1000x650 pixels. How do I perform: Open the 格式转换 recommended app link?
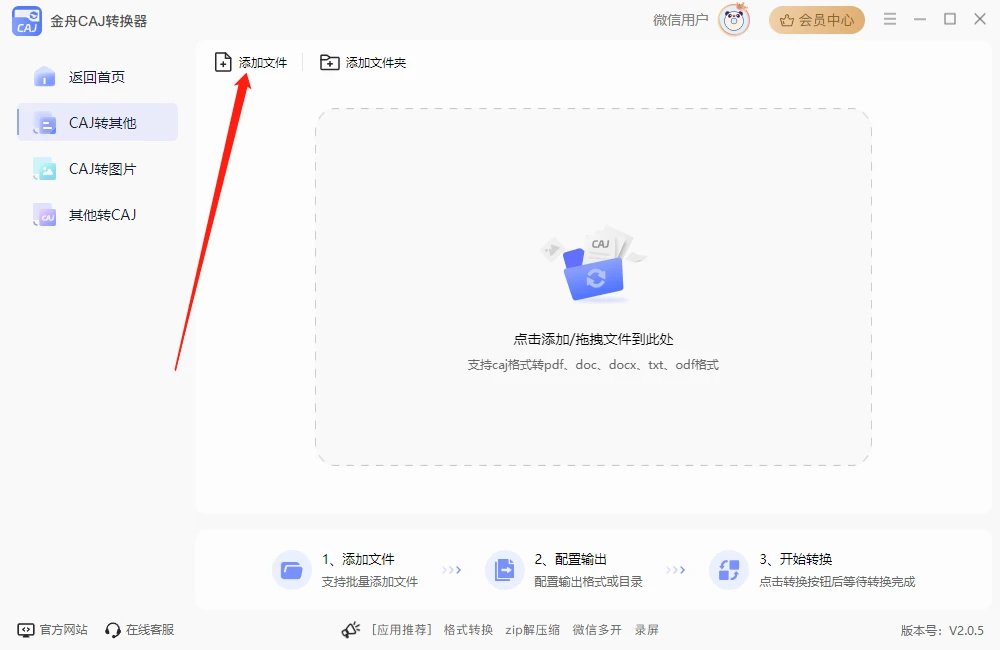coord(468,630)
